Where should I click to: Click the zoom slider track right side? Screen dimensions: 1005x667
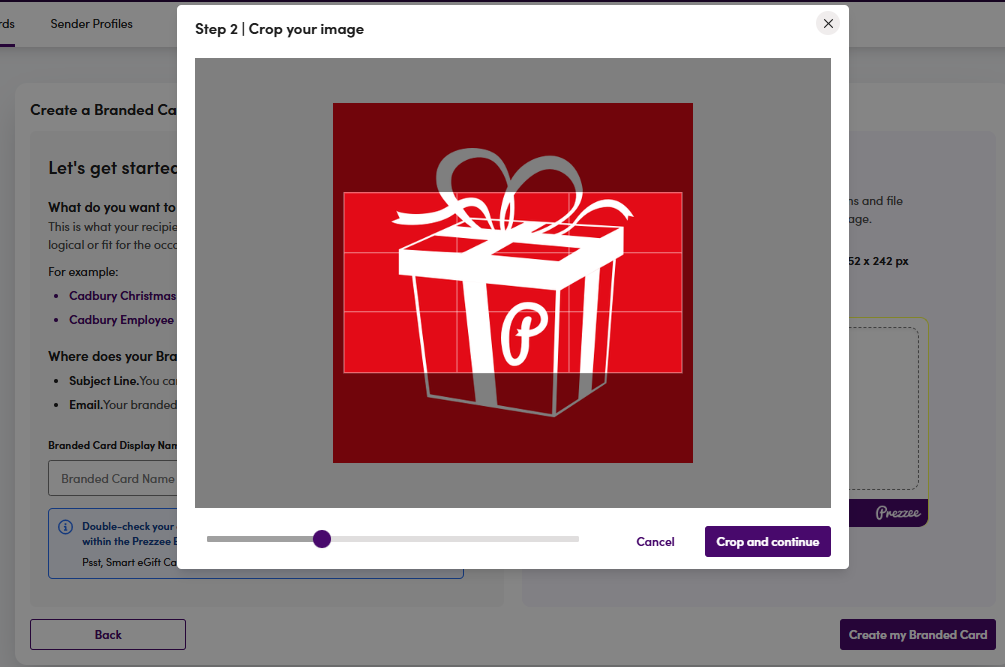pos(455,539)
